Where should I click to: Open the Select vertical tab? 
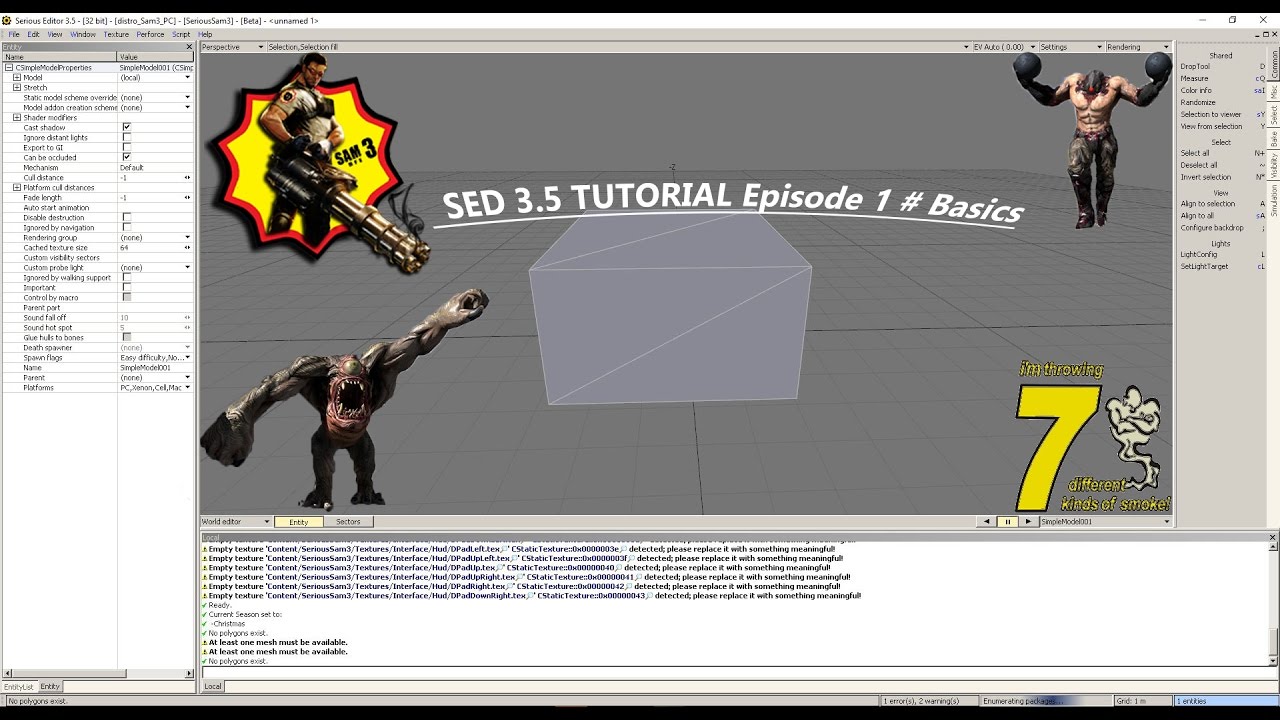coord(1274,114)
